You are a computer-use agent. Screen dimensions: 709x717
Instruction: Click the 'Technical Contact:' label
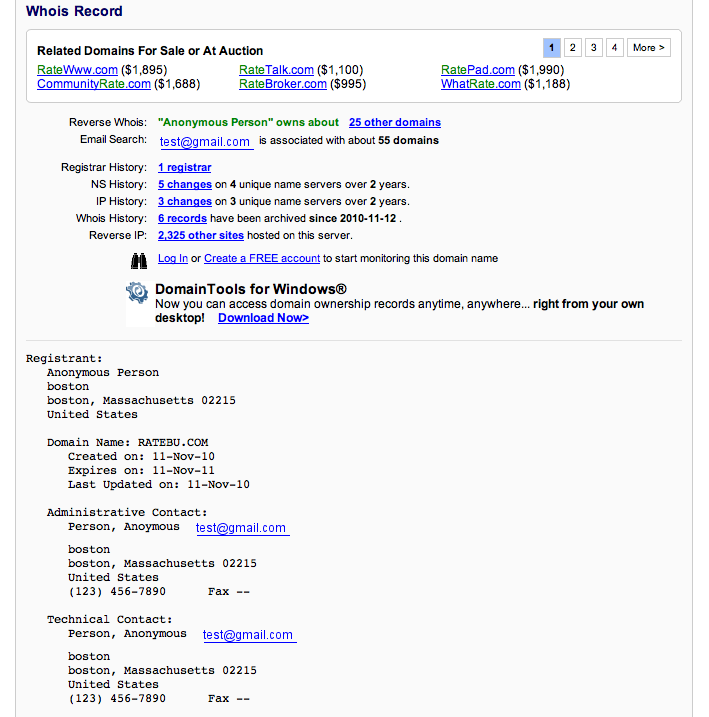coord(110,620)
